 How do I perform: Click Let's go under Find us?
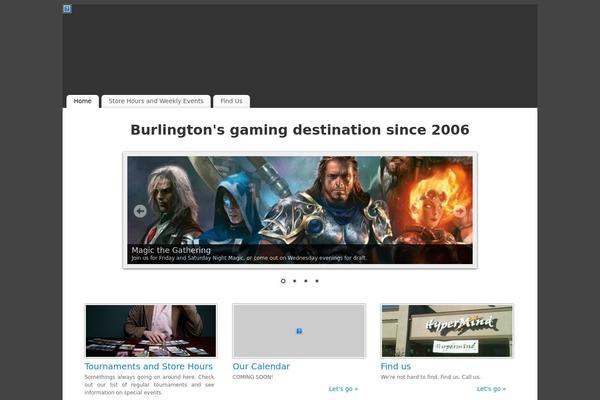point(491,389)
